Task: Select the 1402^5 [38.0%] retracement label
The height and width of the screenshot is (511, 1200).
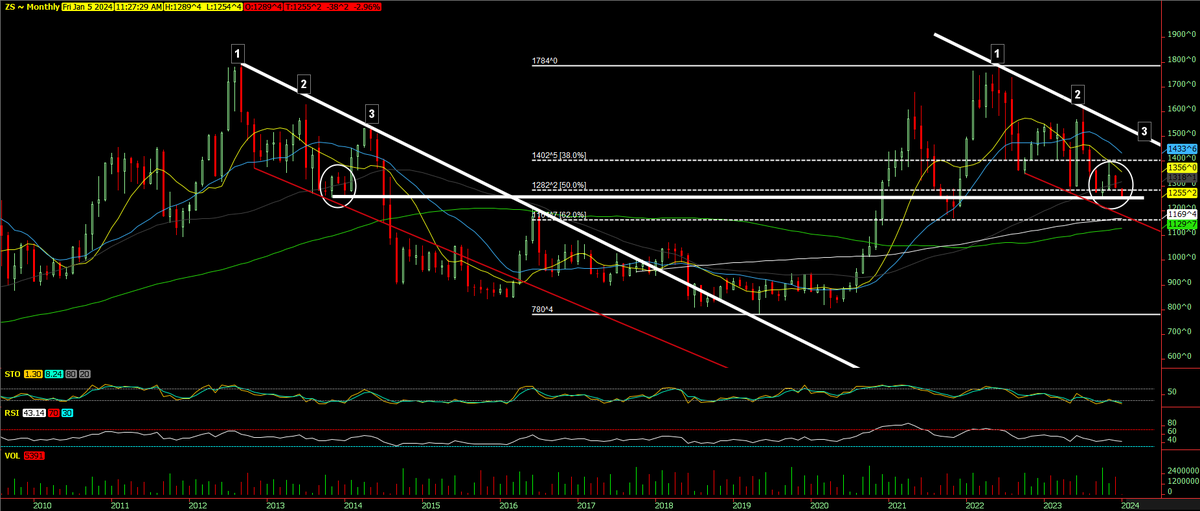Action: click(x=559, y=155)
